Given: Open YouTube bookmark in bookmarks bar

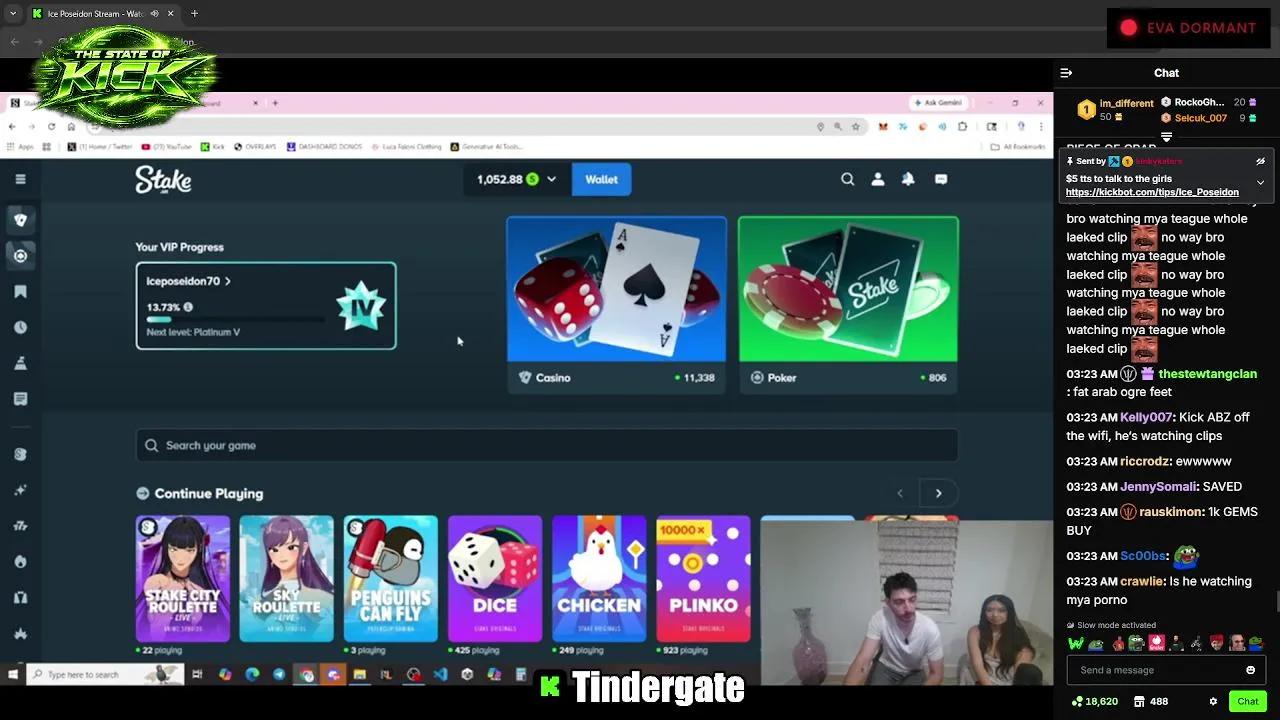Looking at the screenshot, I should 168,147.
